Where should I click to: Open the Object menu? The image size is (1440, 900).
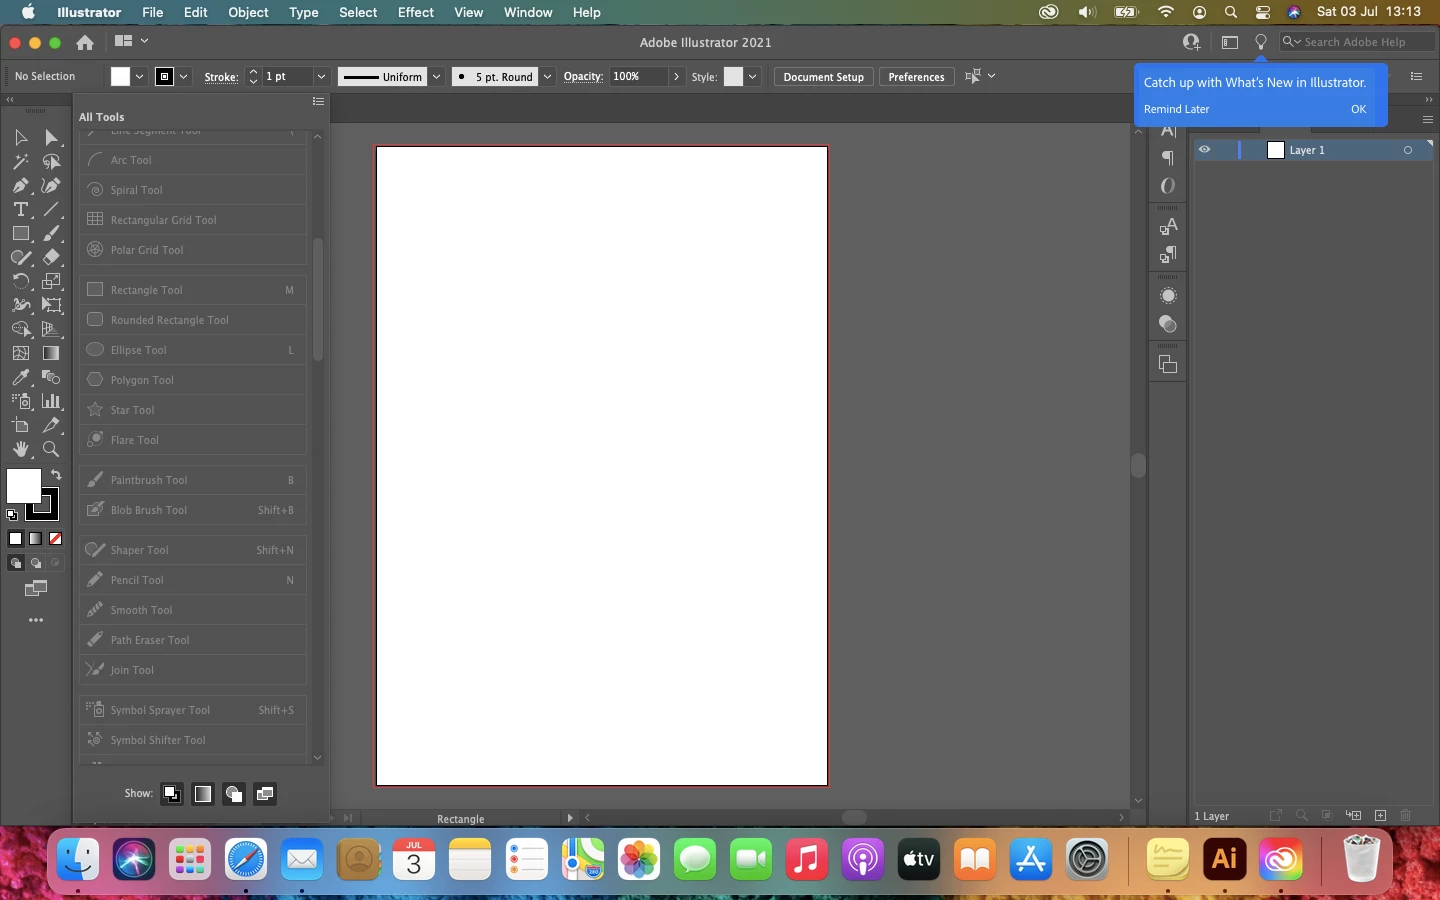click(248, 12)
